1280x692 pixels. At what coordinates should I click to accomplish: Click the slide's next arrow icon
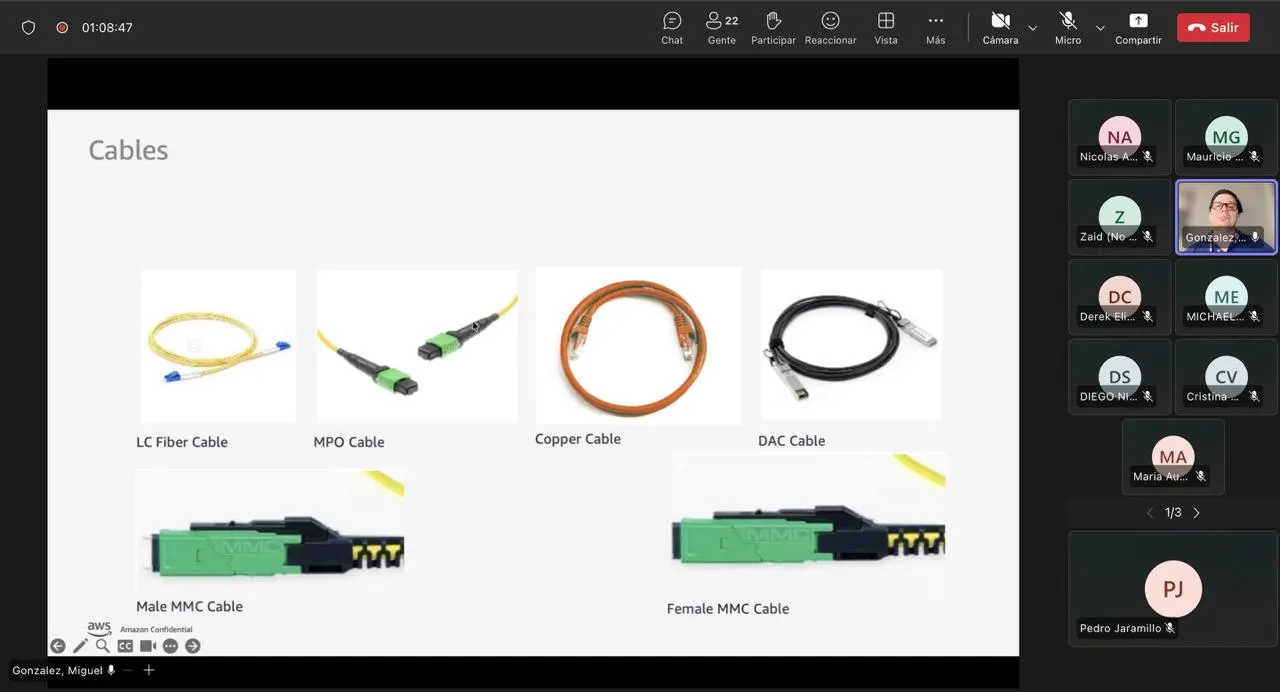193,646
